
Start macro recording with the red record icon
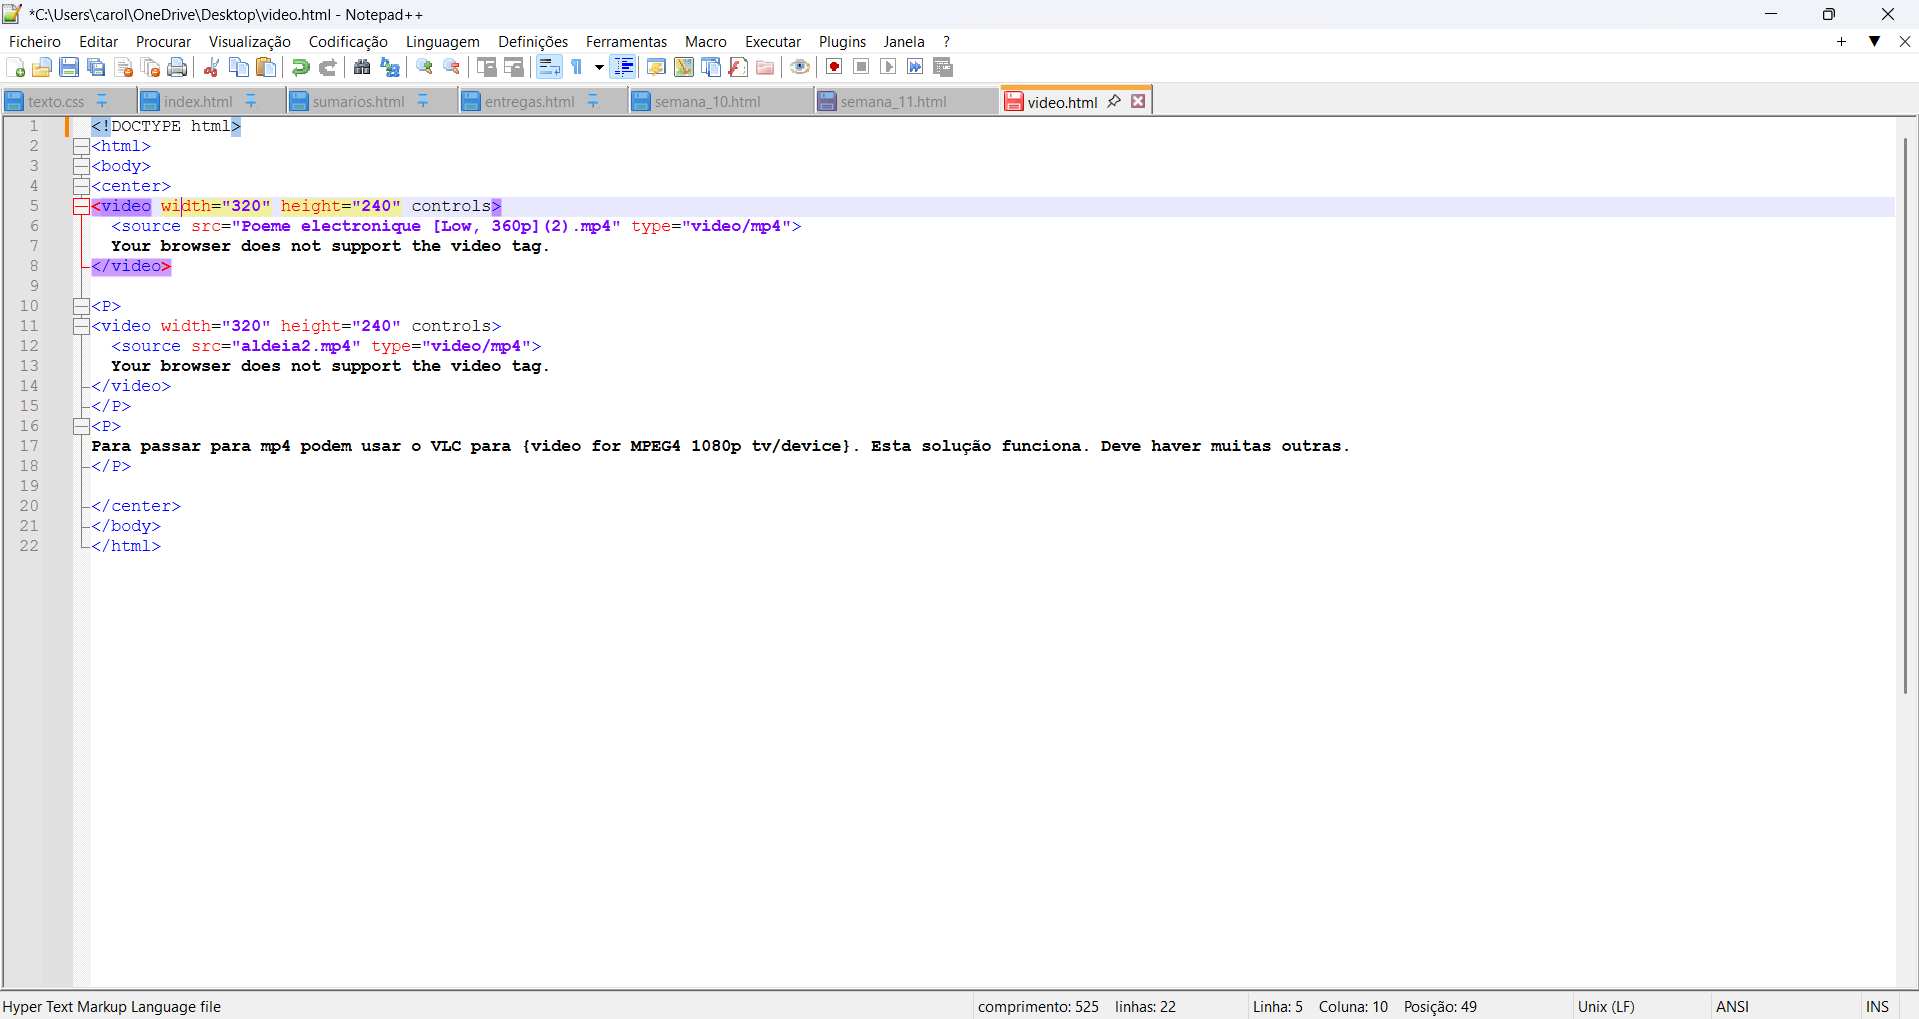834,67
